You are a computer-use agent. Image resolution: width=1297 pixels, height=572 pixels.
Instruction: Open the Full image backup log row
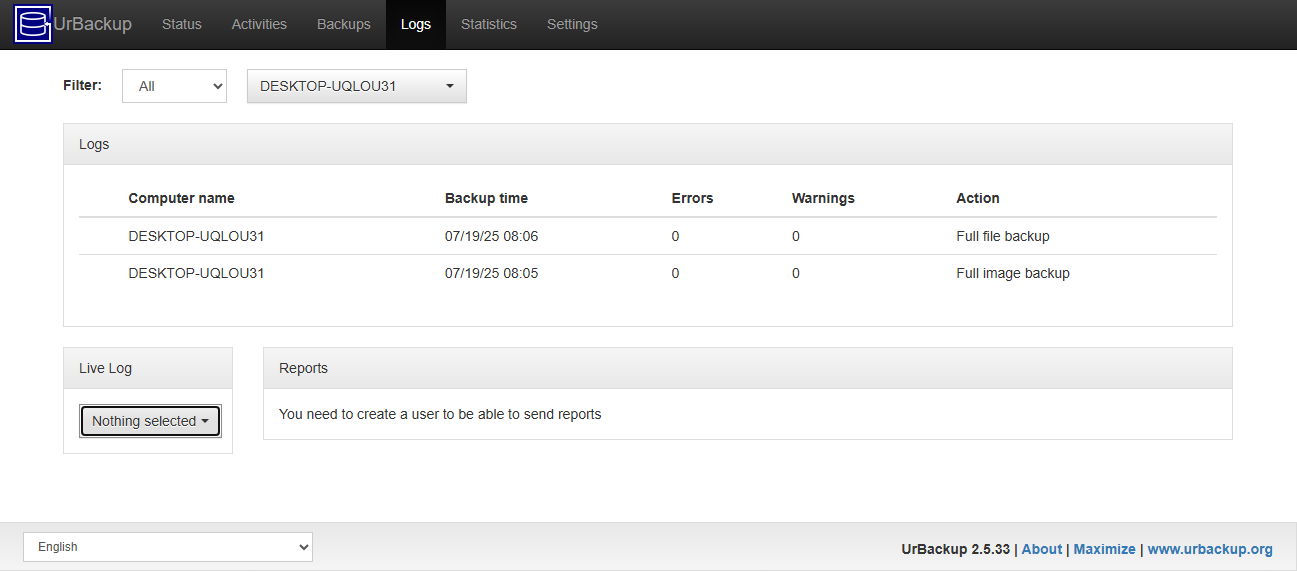coord(648,273)
